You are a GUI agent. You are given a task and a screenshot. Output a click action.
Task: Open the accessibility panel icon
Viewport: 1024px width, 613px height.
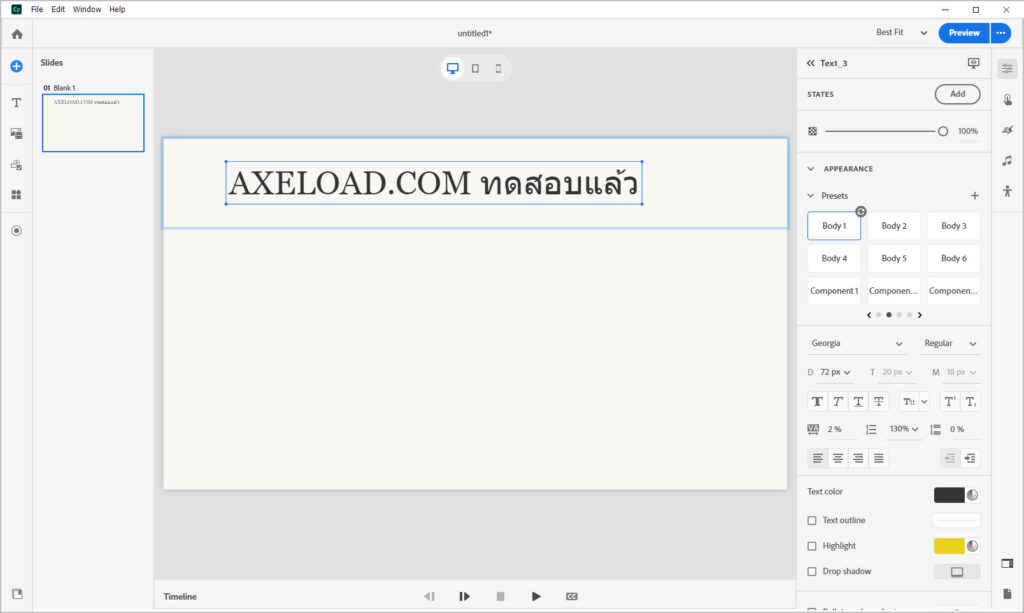1007,191
